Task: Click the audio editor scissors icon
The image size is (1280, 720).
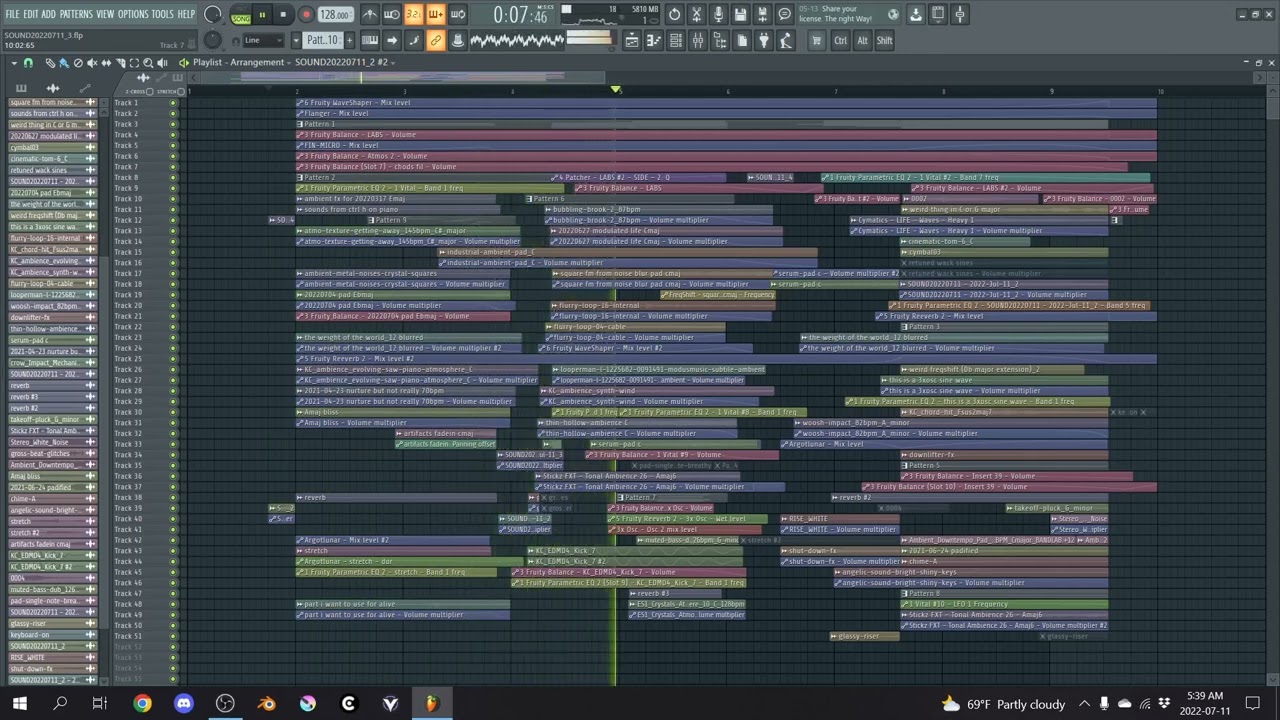Action: [x=696, y=14]
